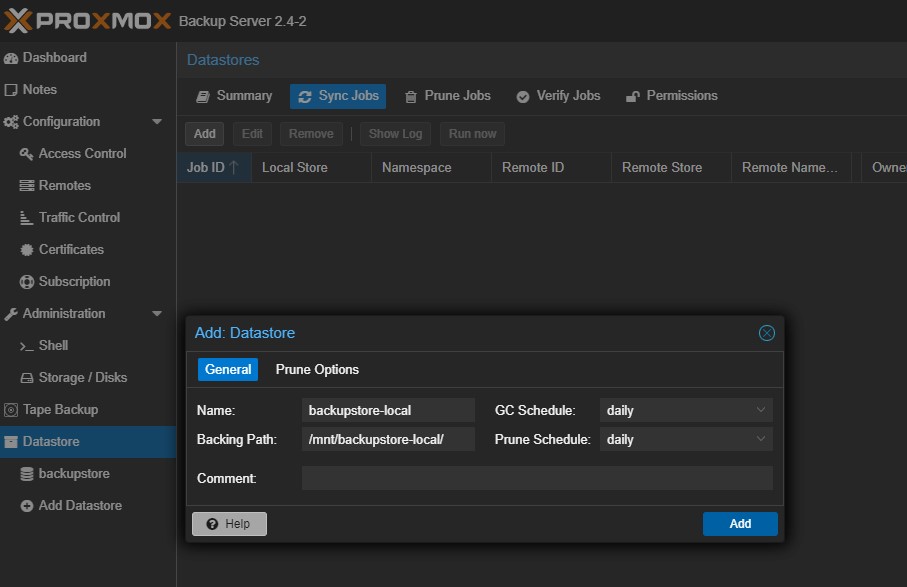Open Access Control key icon item
Screen dimensions: 907x587
[x=28, y=154]
